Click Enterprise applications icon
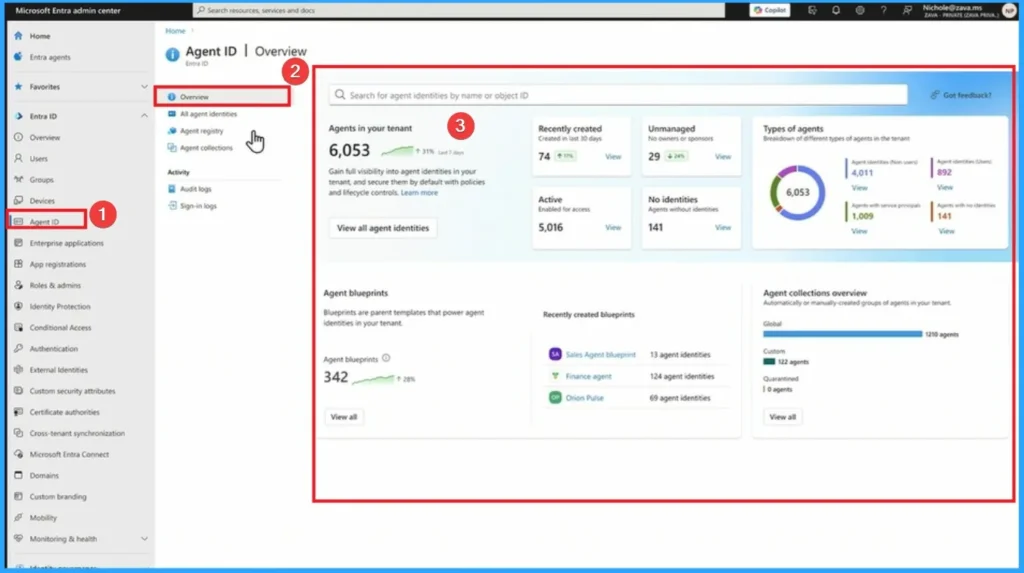The width and height of the screenshot is (1024, 573). pyautogui.click(x=18, y=243)
